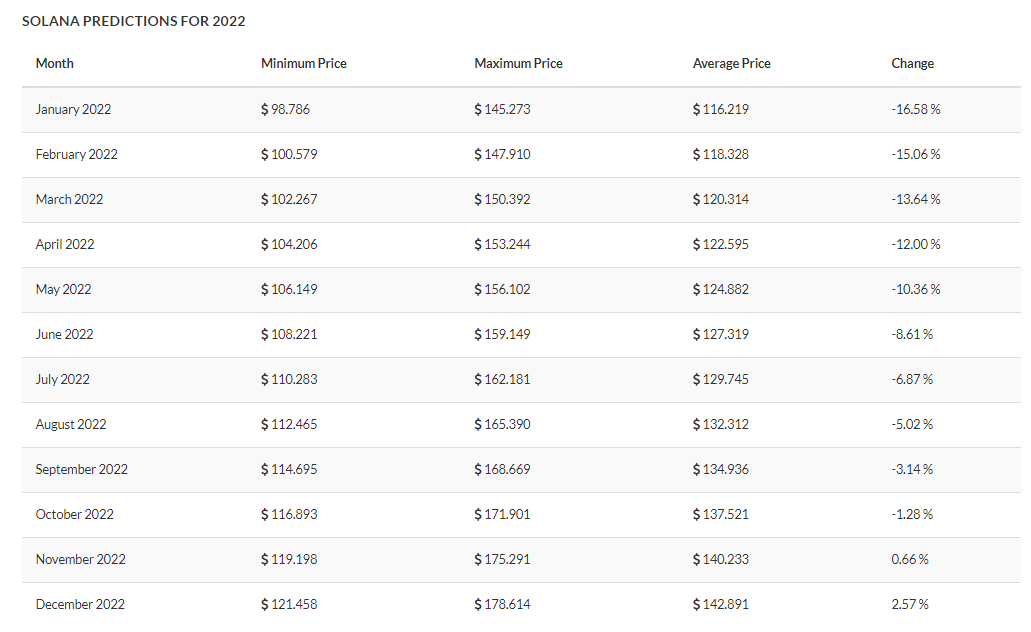Click the 2.57 % change value
Viewport: 1031px width, 632px height.
tap(910, 604)
